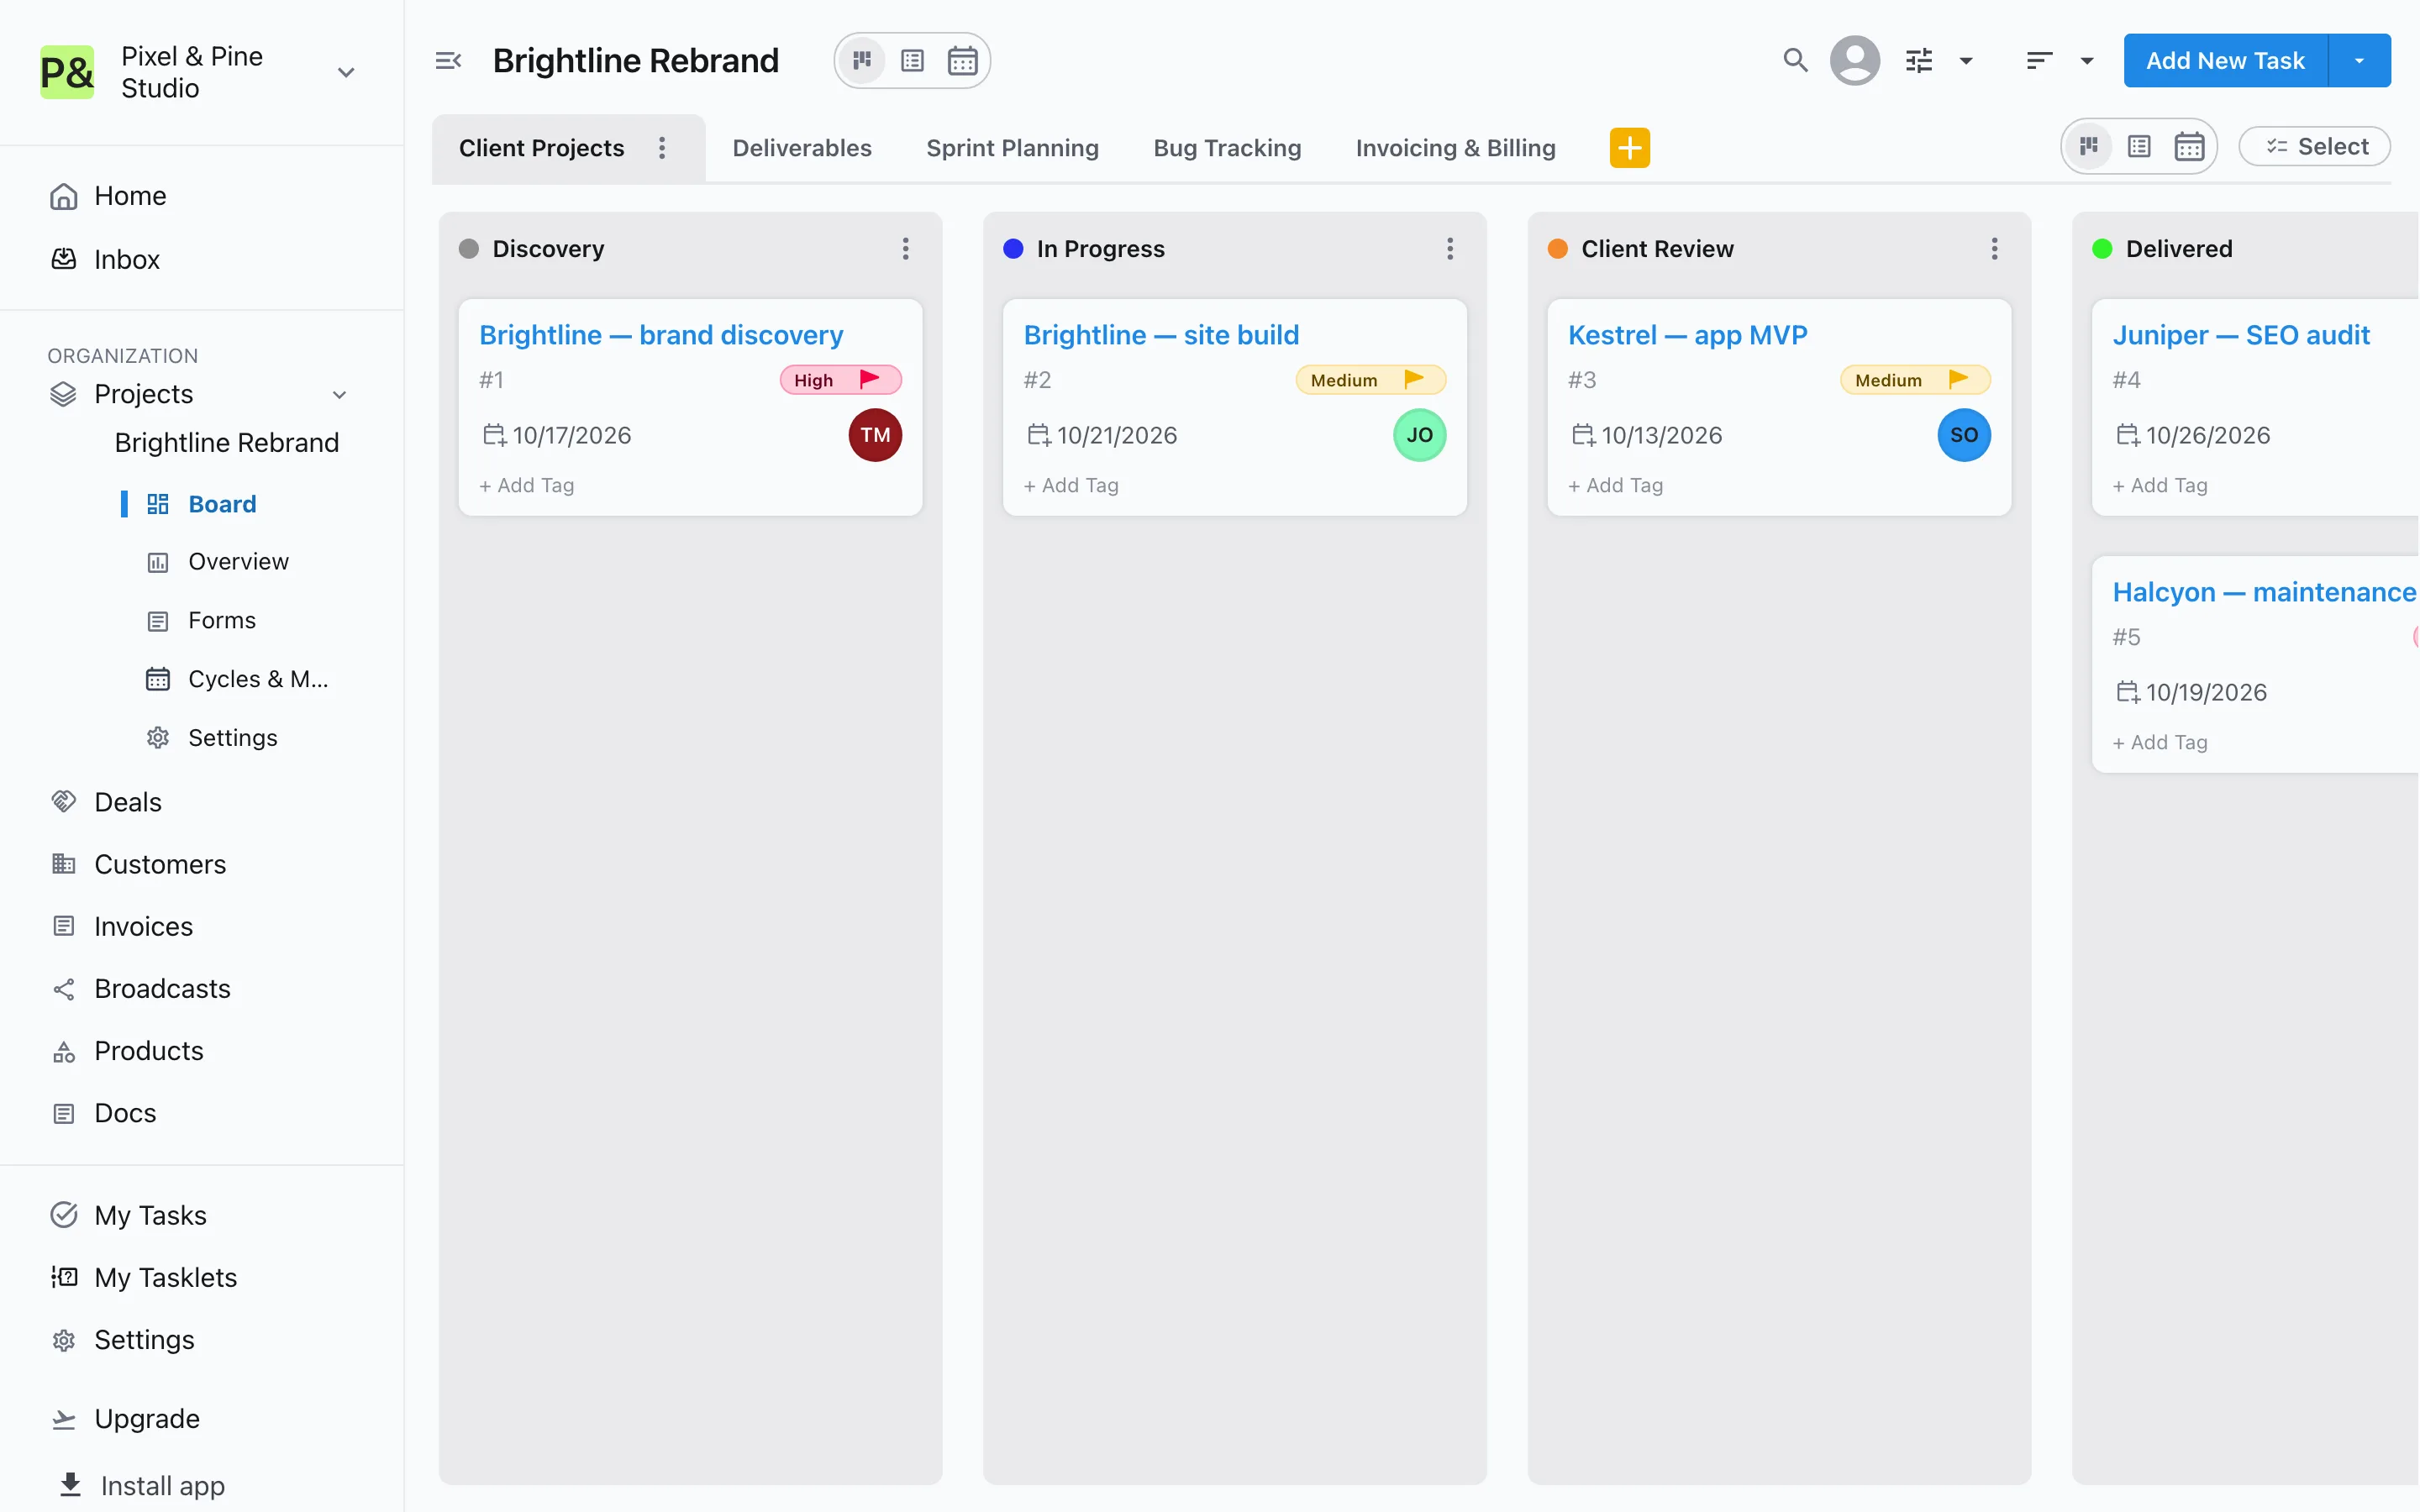
Task: Switch to the Invoicing & Billing tab
Action: pyautogui.click(x=1455, y=148)
